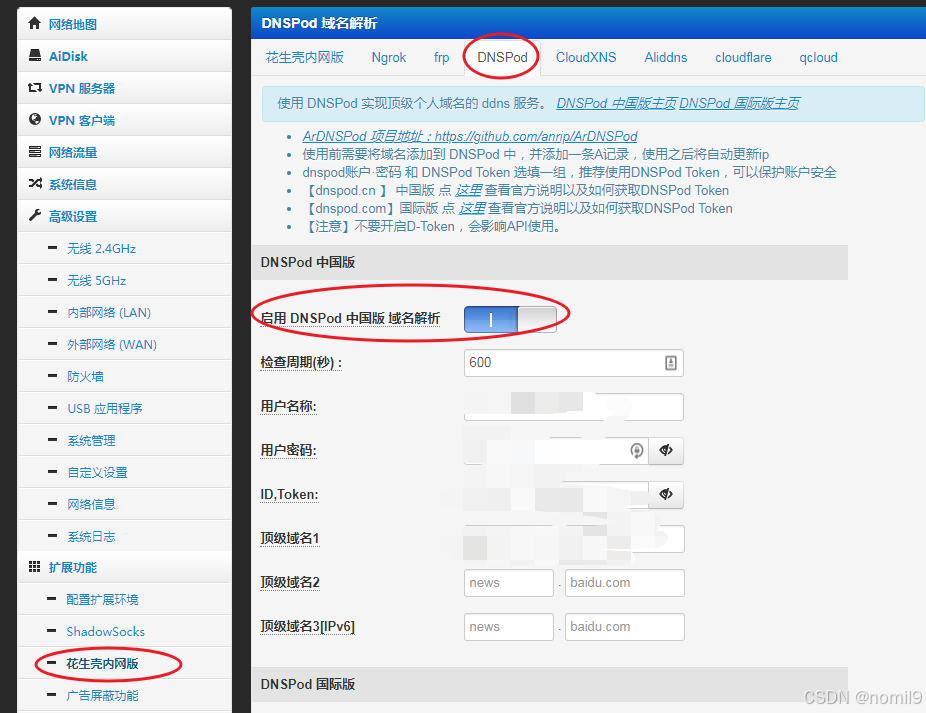The image size is (926, 713).
Task: Click the 顶级域名3[IPv6] subdomain news field
Action: [x=508, y=627]
